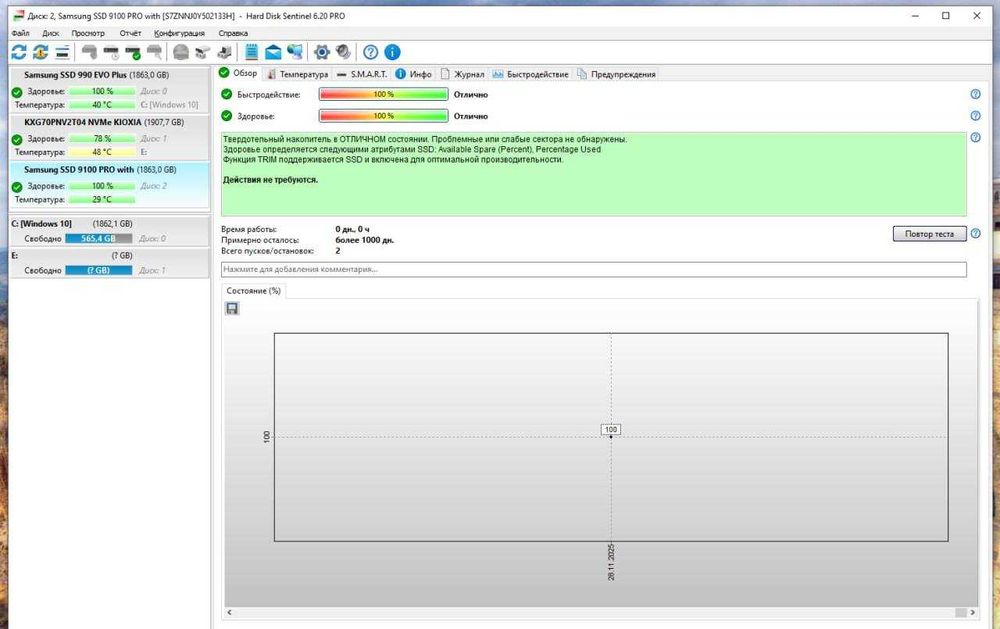Click the blue refresh arrows toolbar icon
The image size is (1000, 629).
tap(19, 52)
